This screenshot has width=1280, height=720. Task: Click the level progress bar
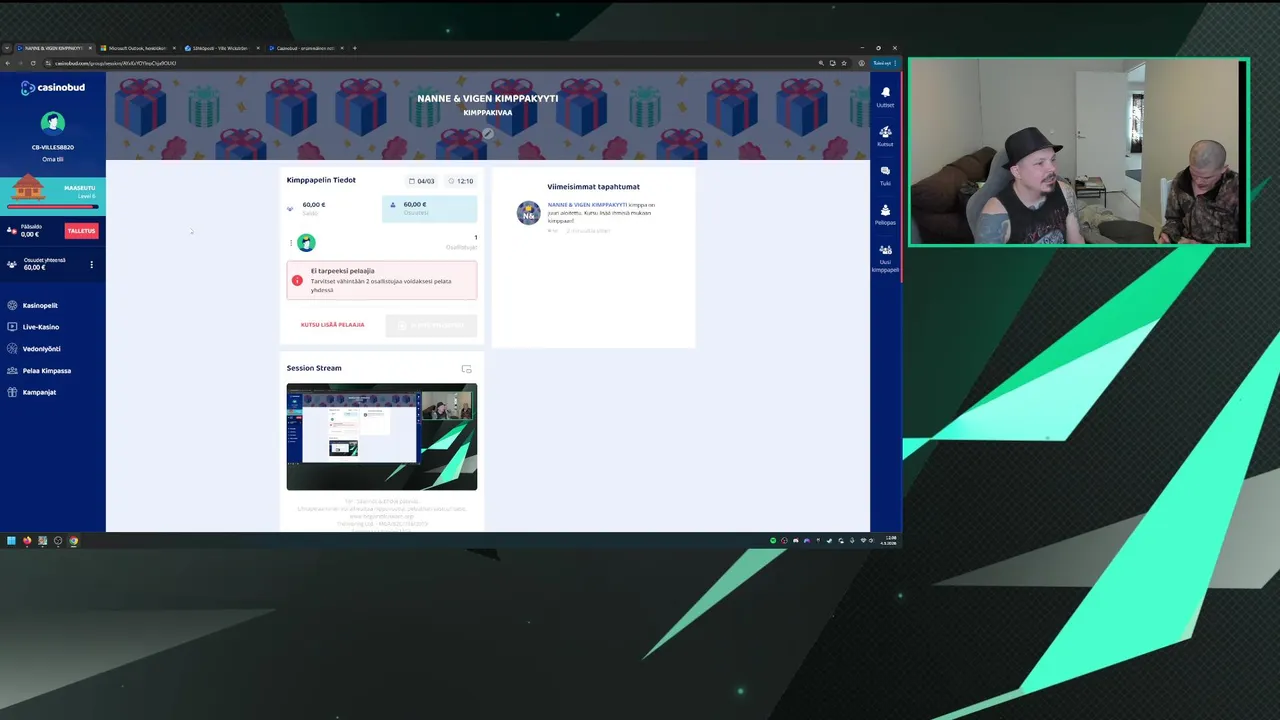coord(53,207)
